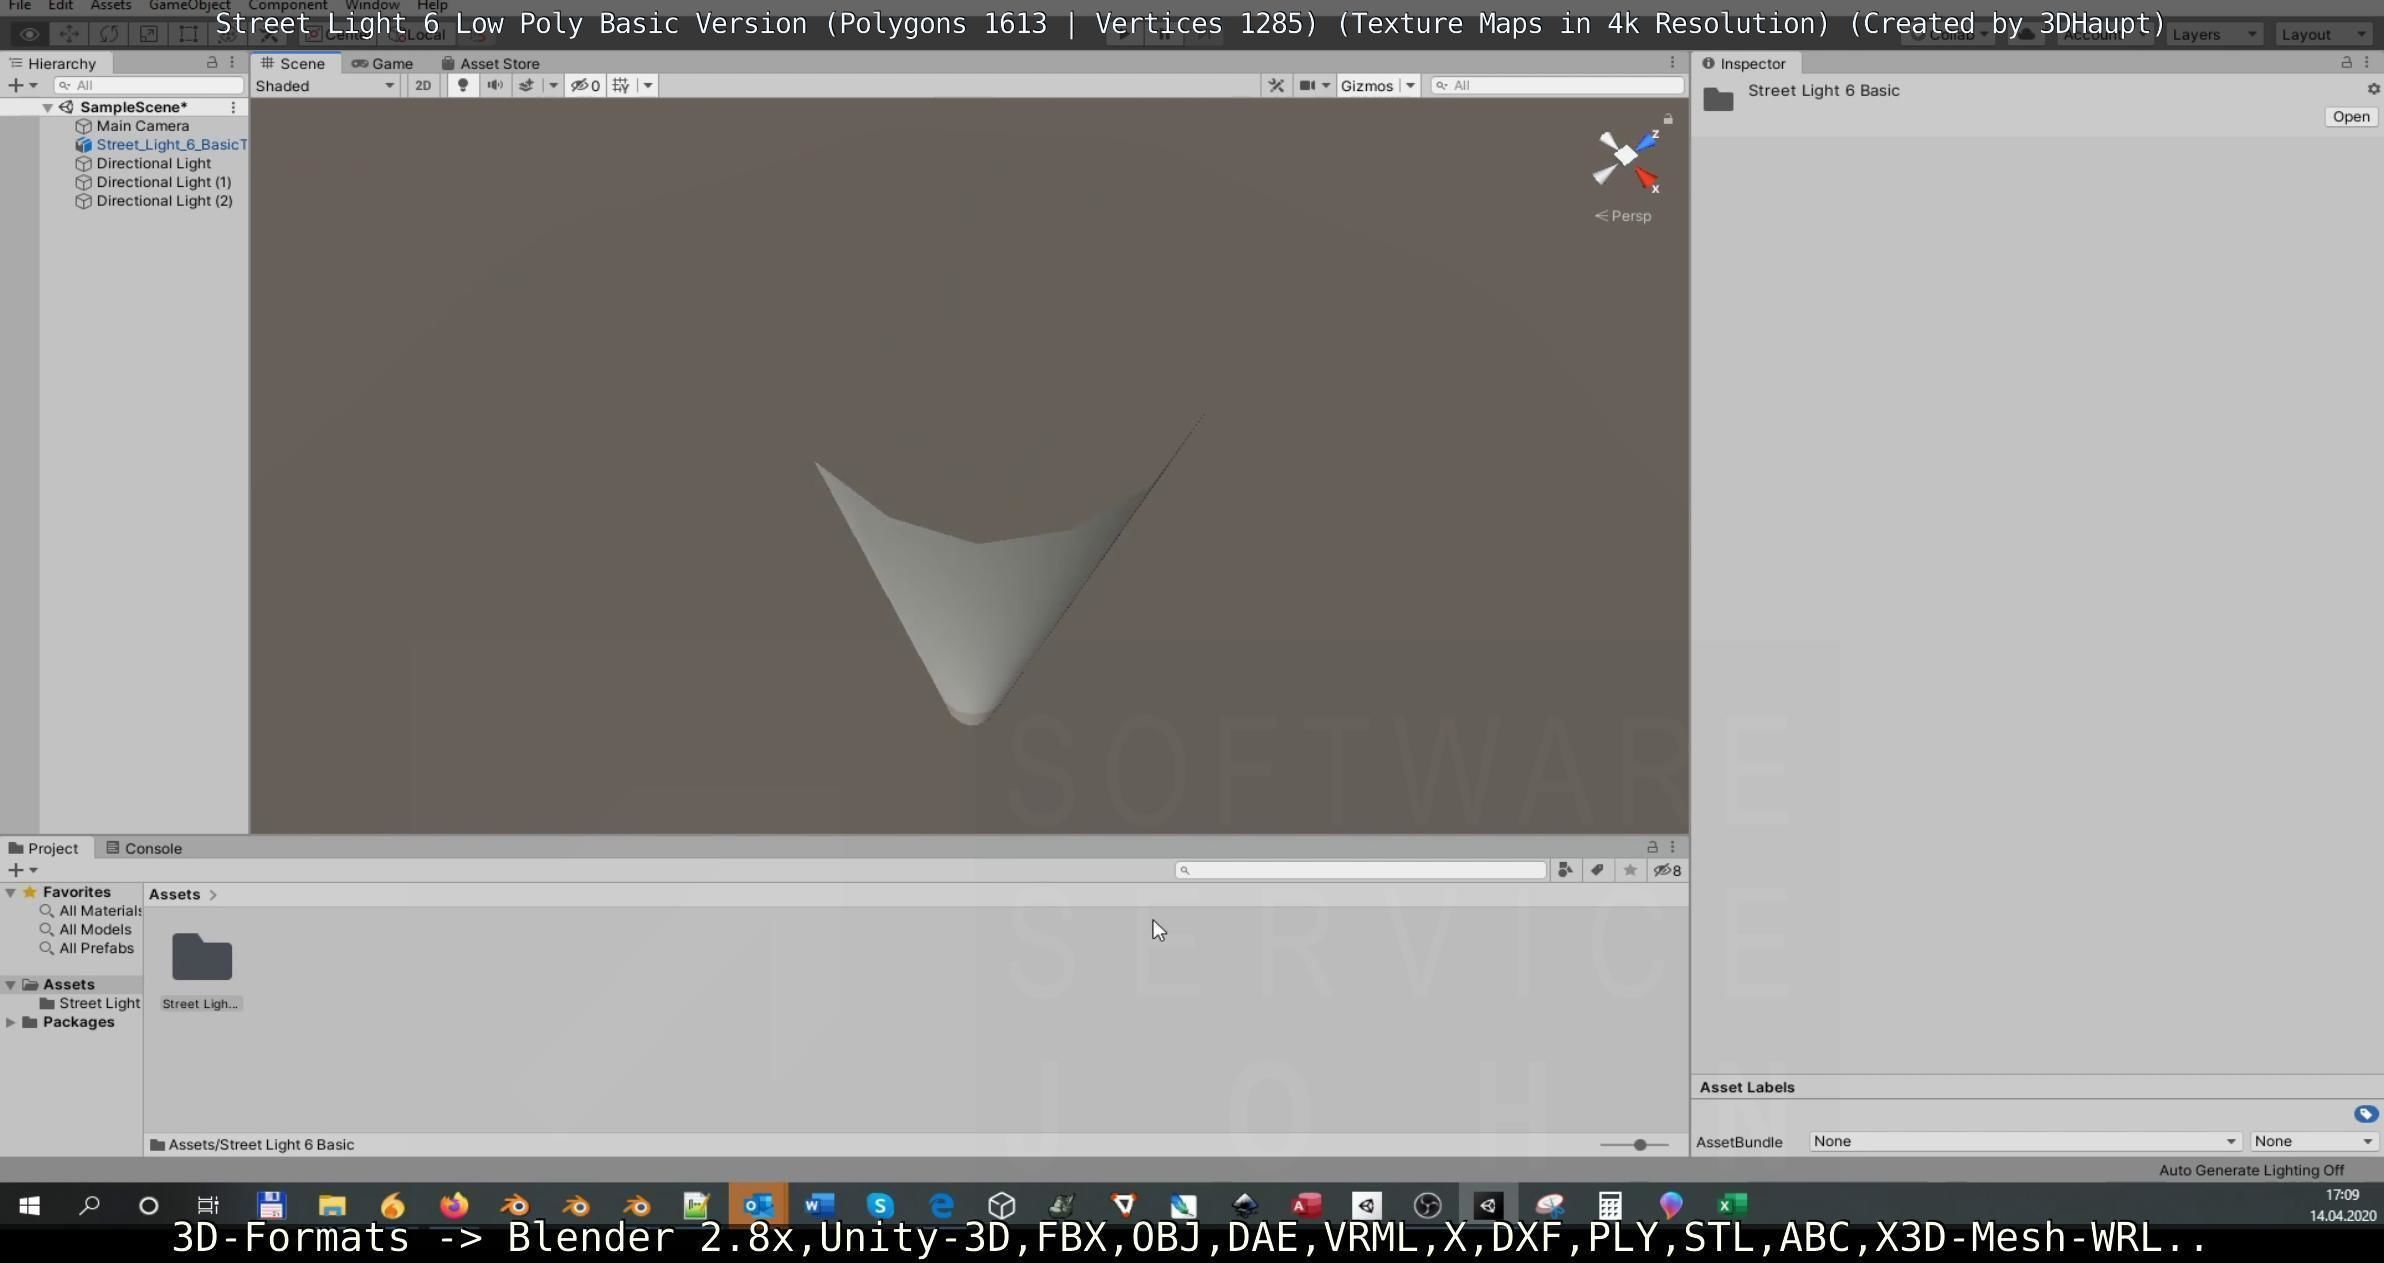Open Shaded draw mode dropdown
This screenshot has width=2384, height=1263.
click(325, 85)
